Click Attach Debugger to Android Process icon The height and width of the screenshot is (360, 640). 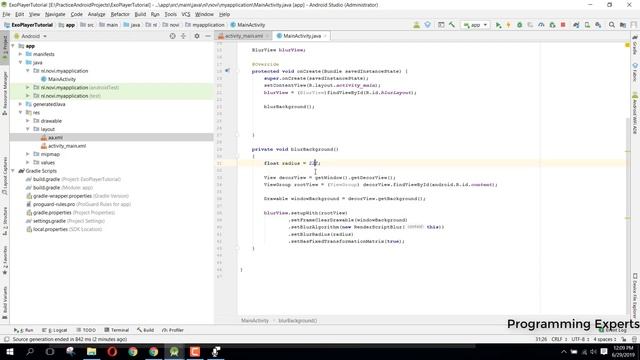tap(552, 25)
